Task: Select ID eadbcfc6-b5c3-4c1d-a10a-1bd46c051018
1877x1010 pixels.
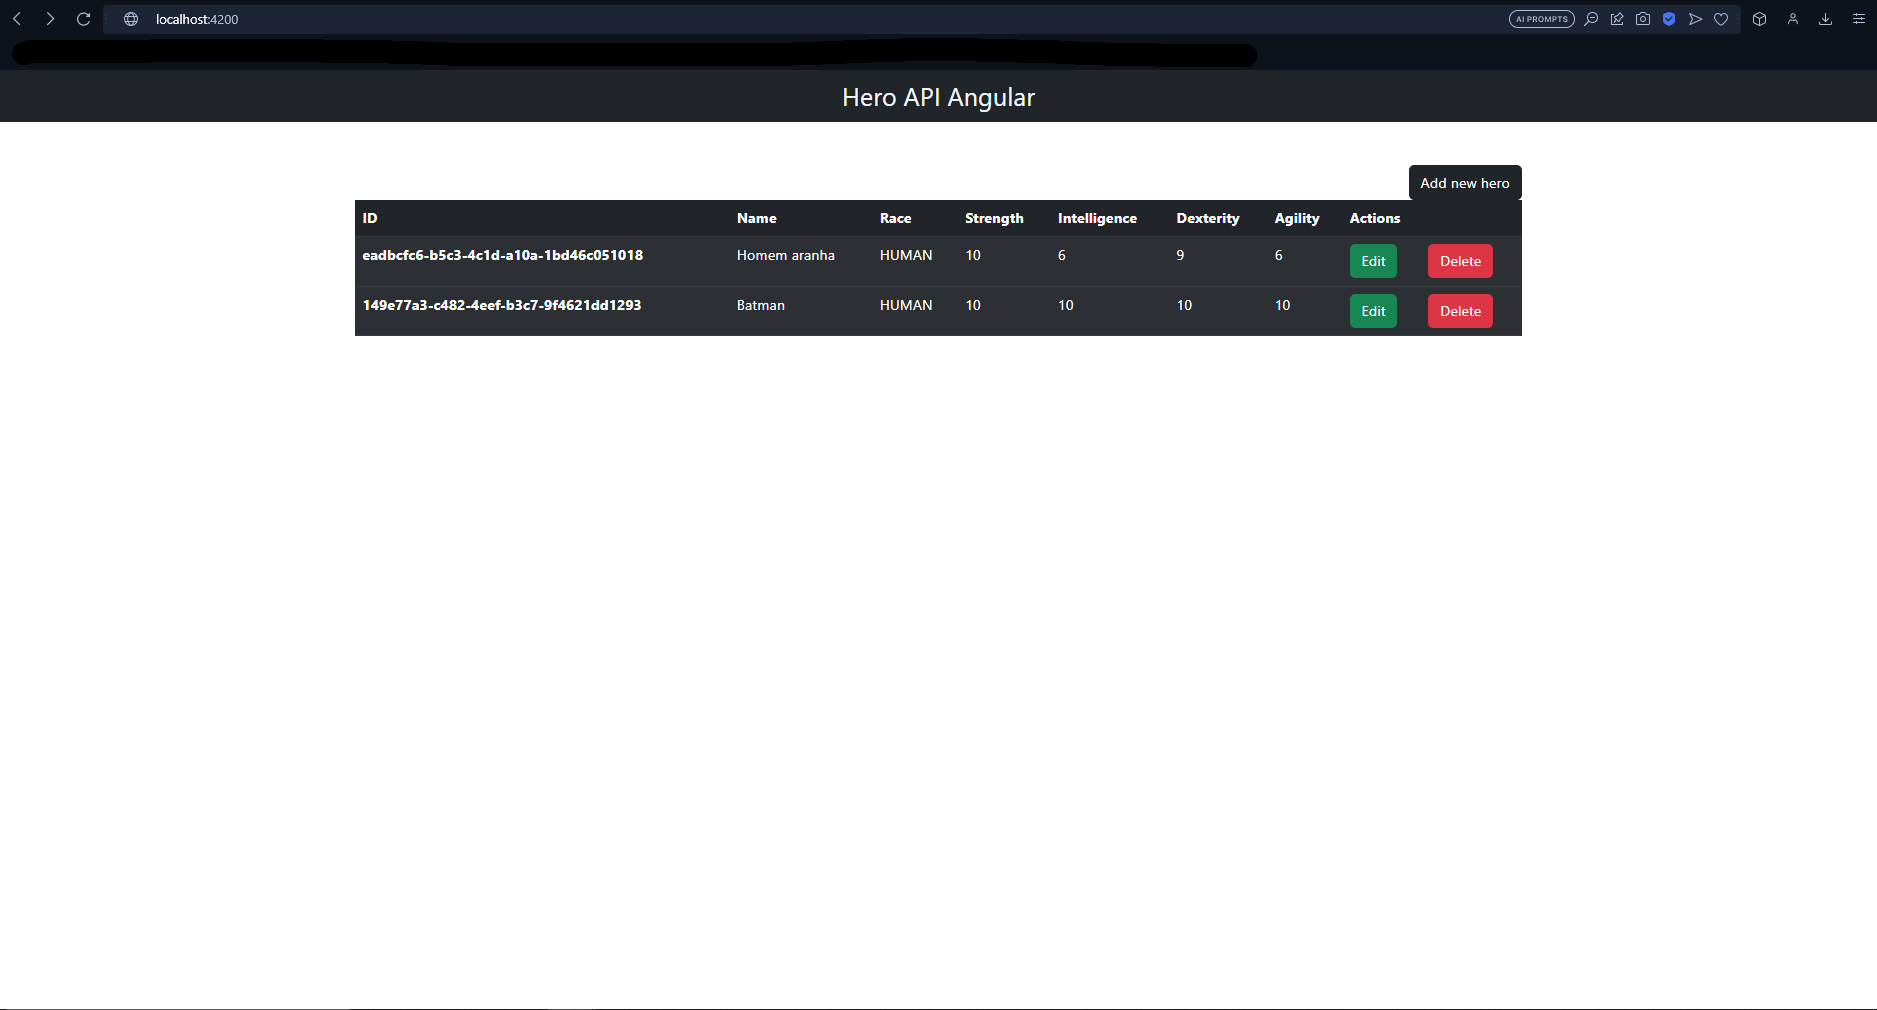Action: click(503, 255)
